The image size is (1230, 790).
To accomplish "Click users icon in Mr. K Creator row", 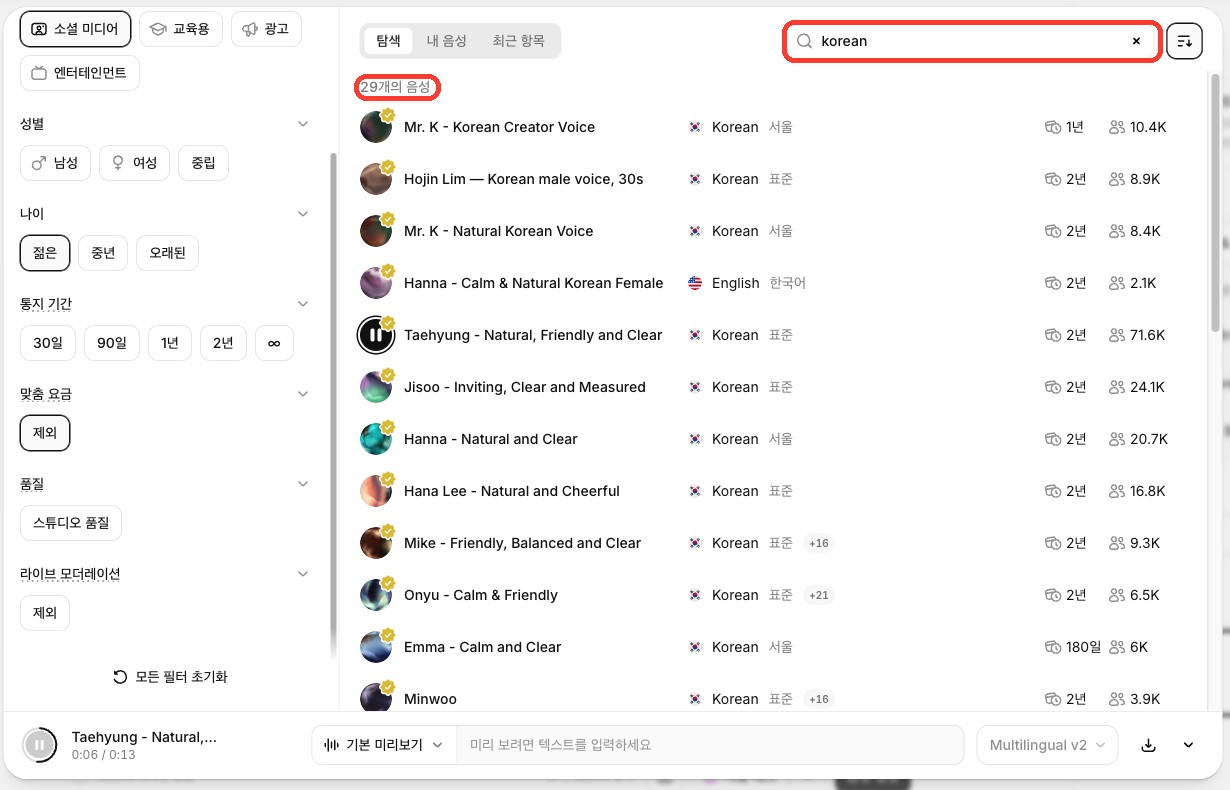I will point(1117,127).
